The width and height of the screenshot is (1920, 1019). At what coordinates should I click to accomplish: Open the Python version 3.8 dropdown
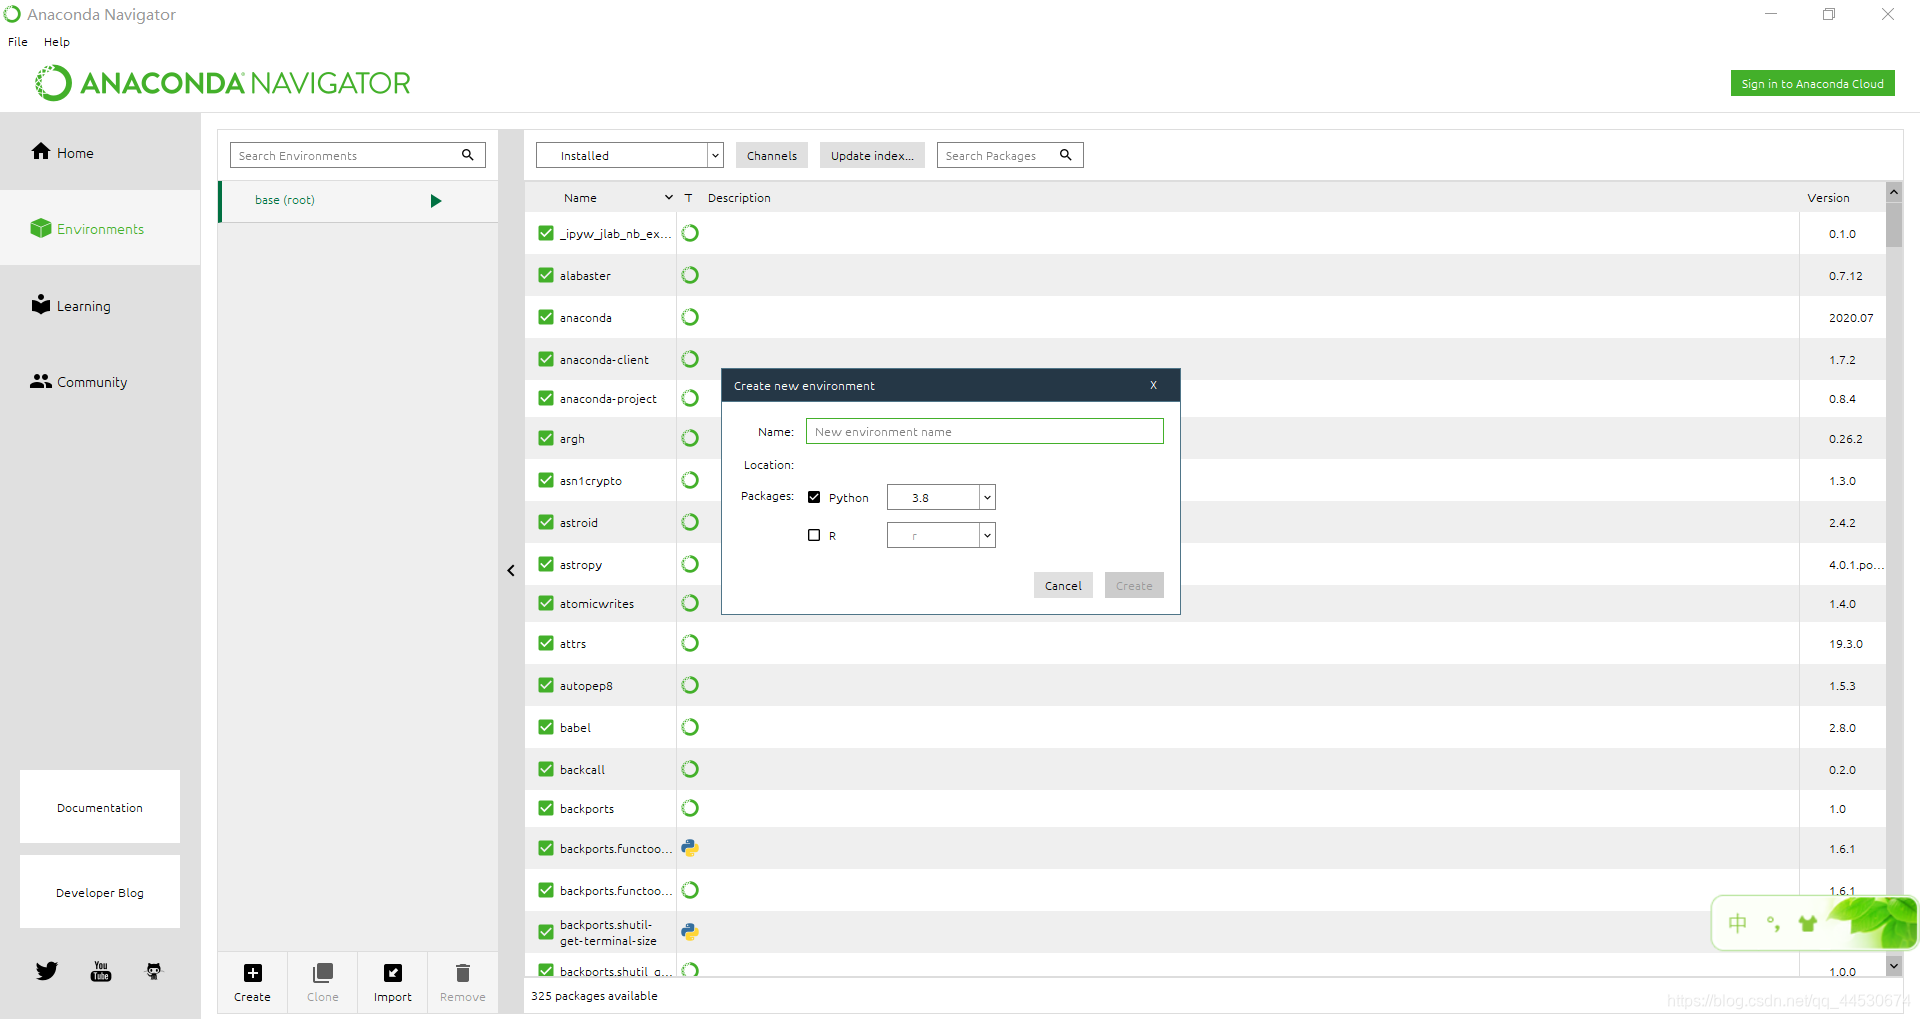tap(941, 497)
